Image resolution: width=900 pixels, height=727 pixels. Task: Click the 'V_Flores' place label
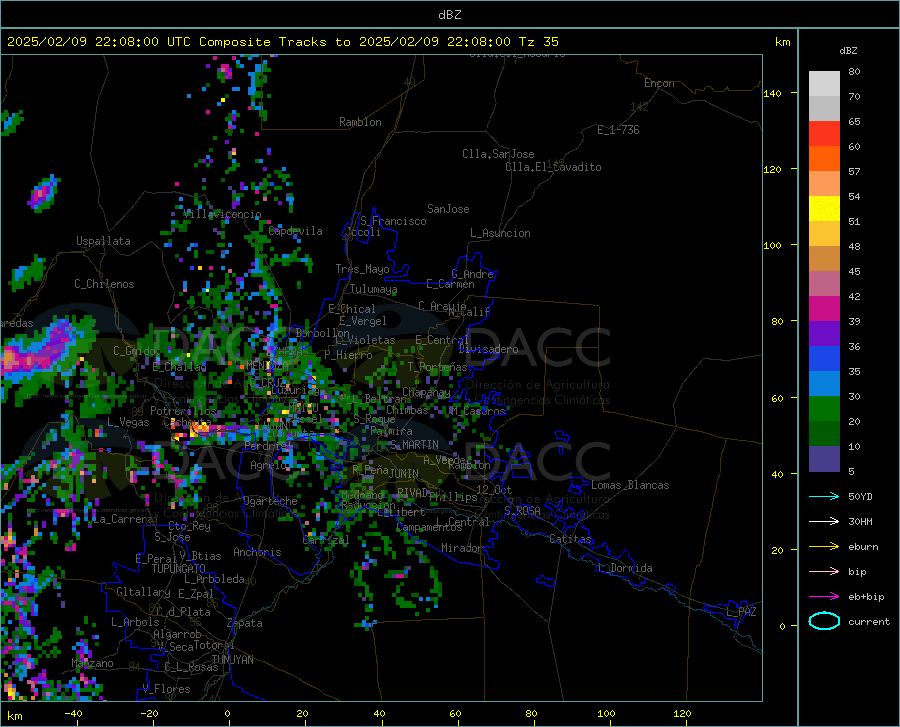[166, 689]
